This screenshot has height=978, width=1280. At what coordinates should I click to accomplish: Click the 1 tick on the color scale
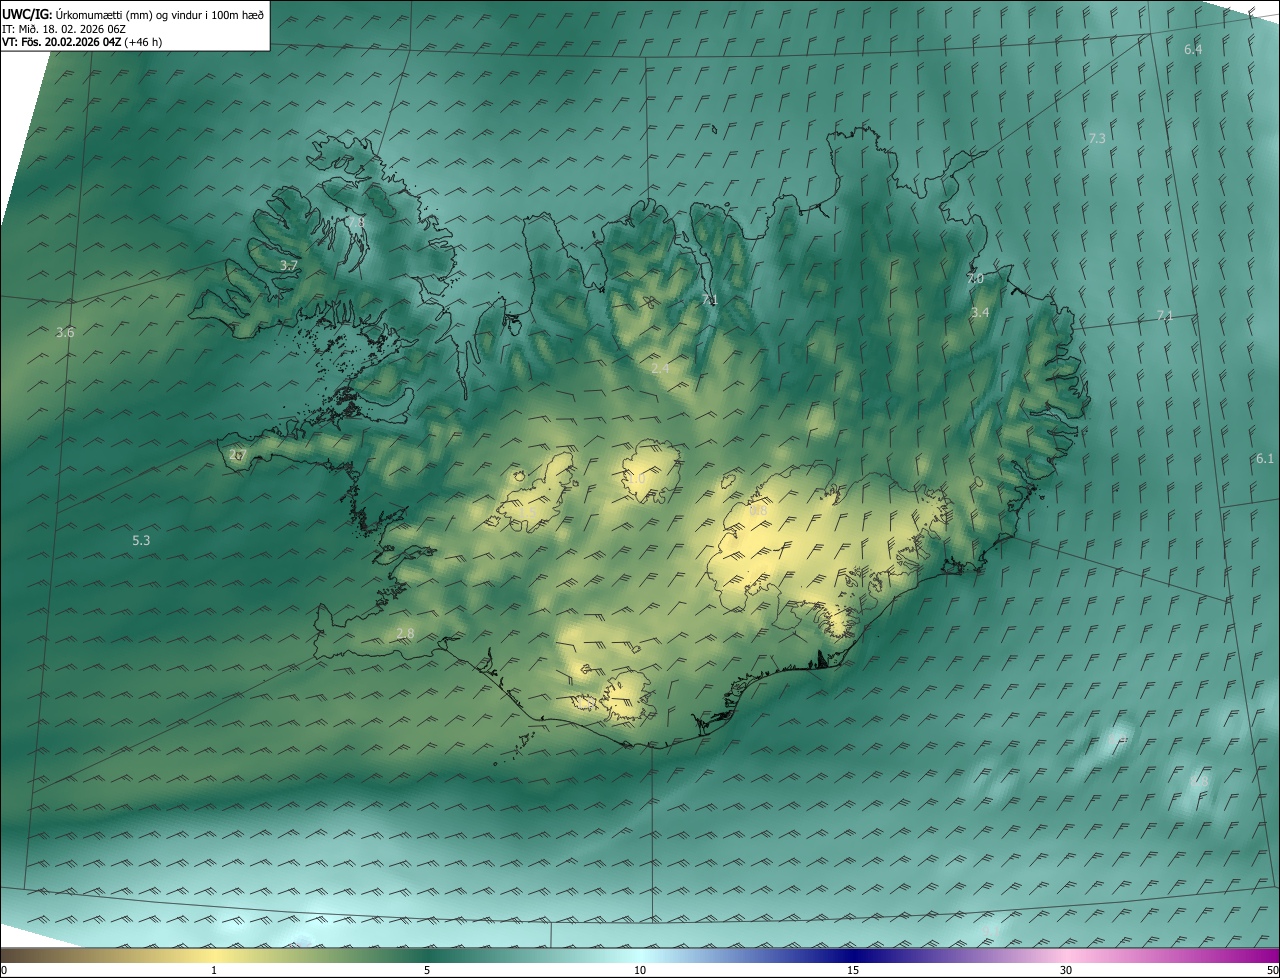[214, 970]
